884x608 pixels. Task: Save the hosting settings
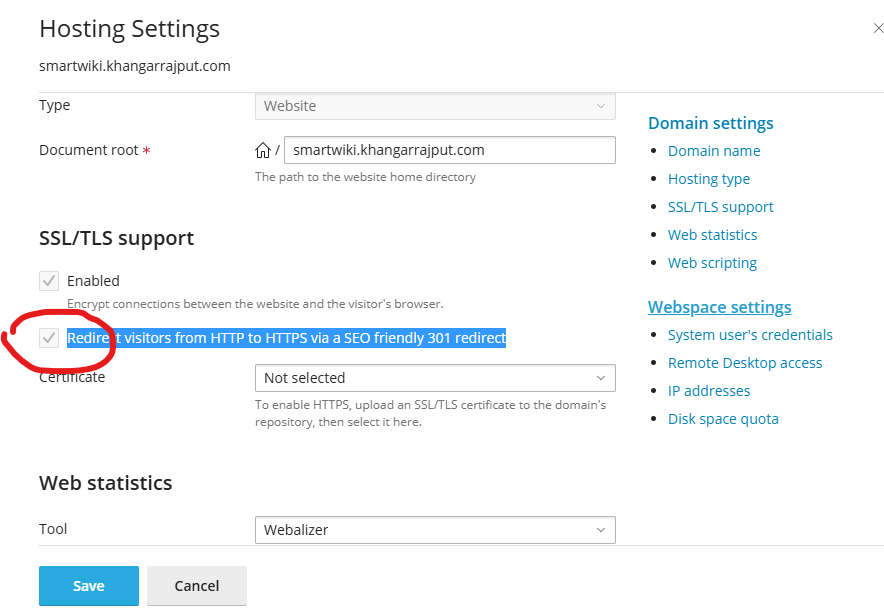click(x=89, y=586)
